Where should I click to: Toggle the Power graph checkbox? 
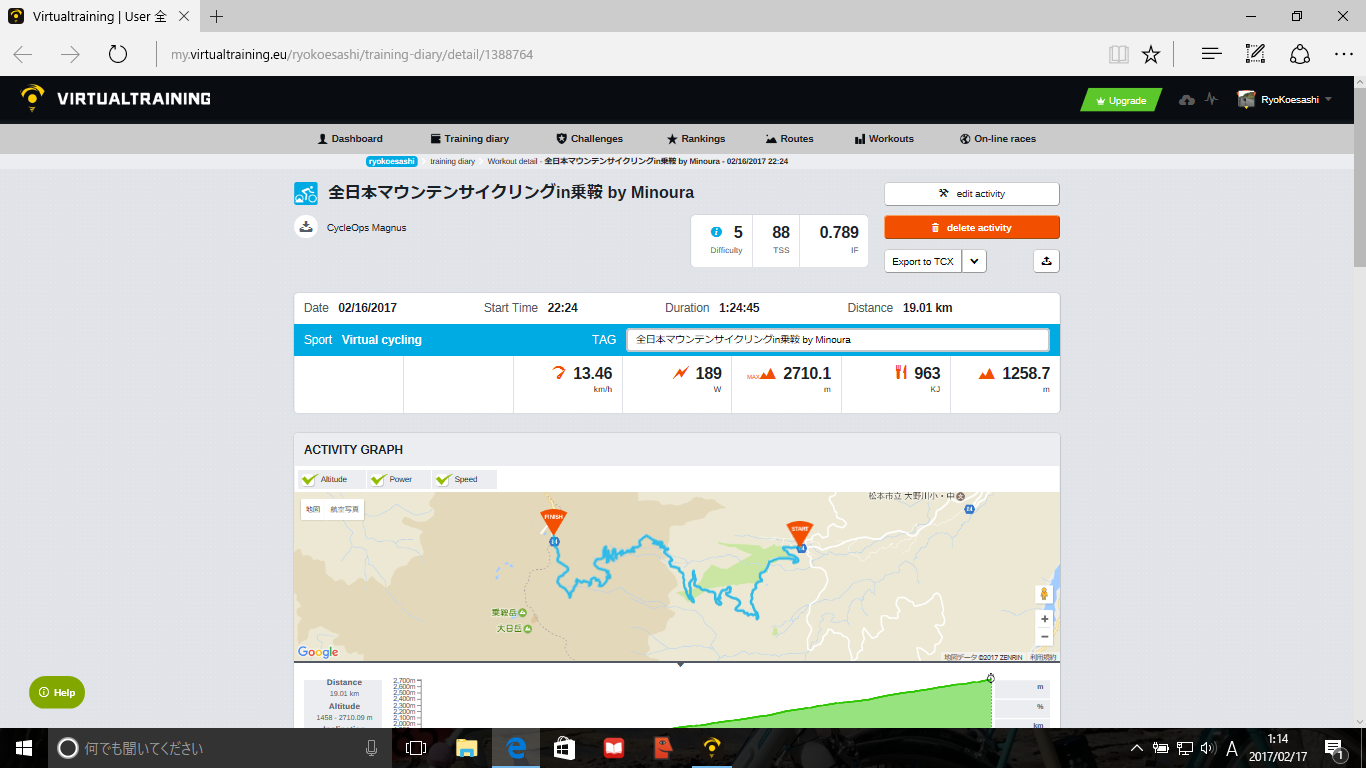click(x=378, y=479)
